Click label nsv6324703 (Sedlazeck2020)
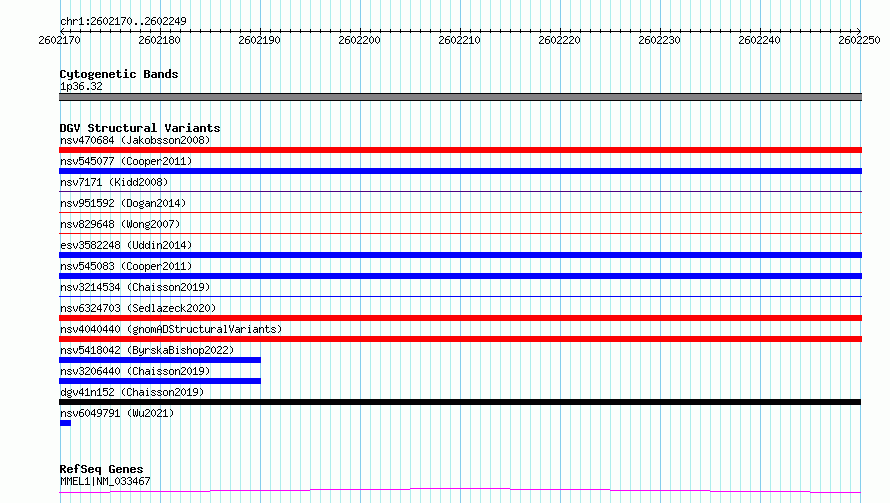This screenshot has width=890, height=503. click(138, 308)
